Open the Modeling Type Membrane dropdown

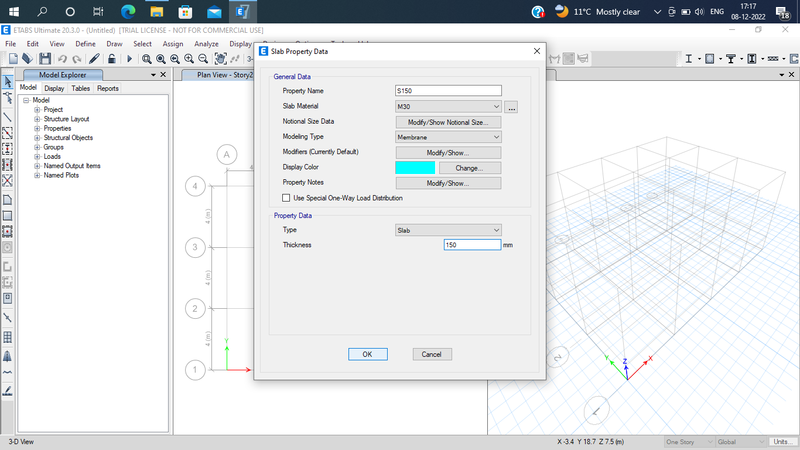point(448,137)
